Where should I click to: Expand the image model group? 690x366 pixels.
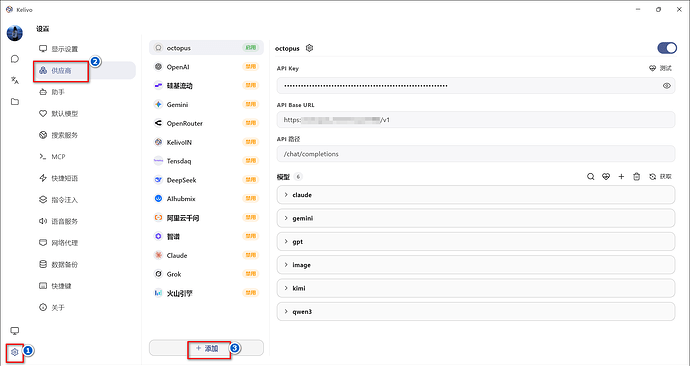point(476,265)
